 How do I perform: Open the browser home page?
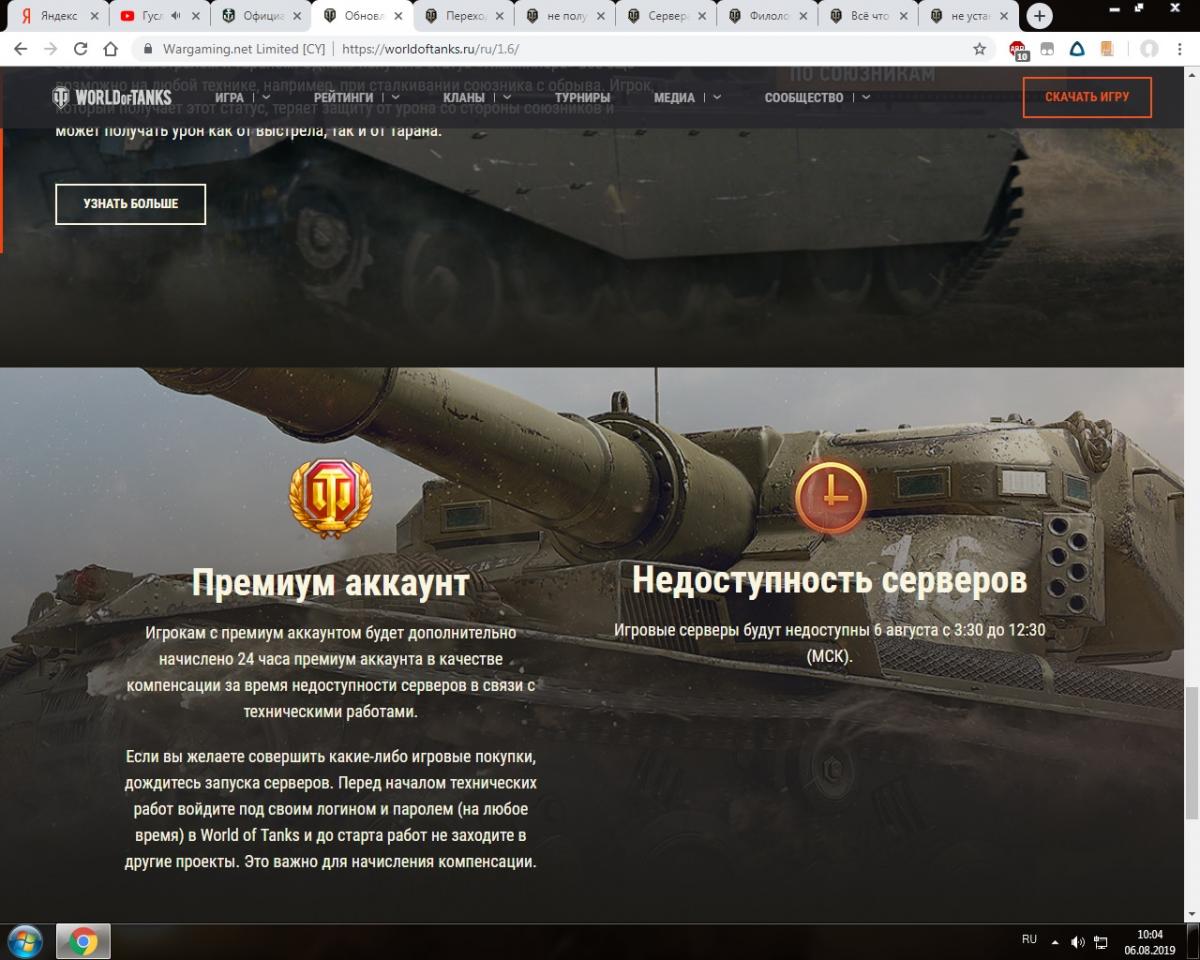click(x=112, y=48)
